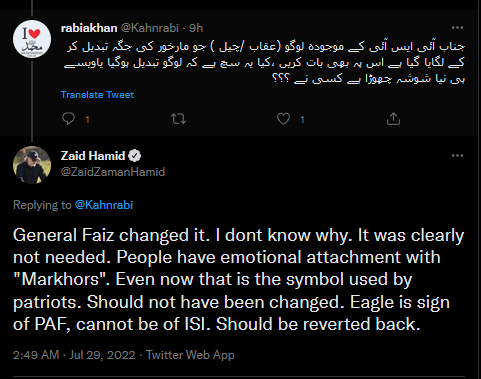Screen dimensions: 481x379
Task: Click the reply count on rabiakhan's tweet
Action: click(87, 119)
